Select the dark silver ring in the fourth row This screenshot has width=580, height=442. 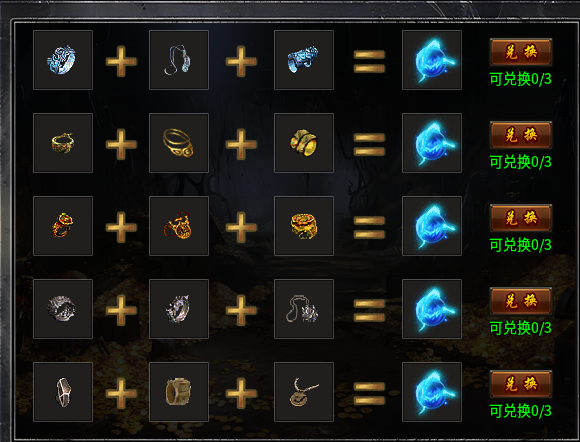pyautogui.click(x=63, y=309)
